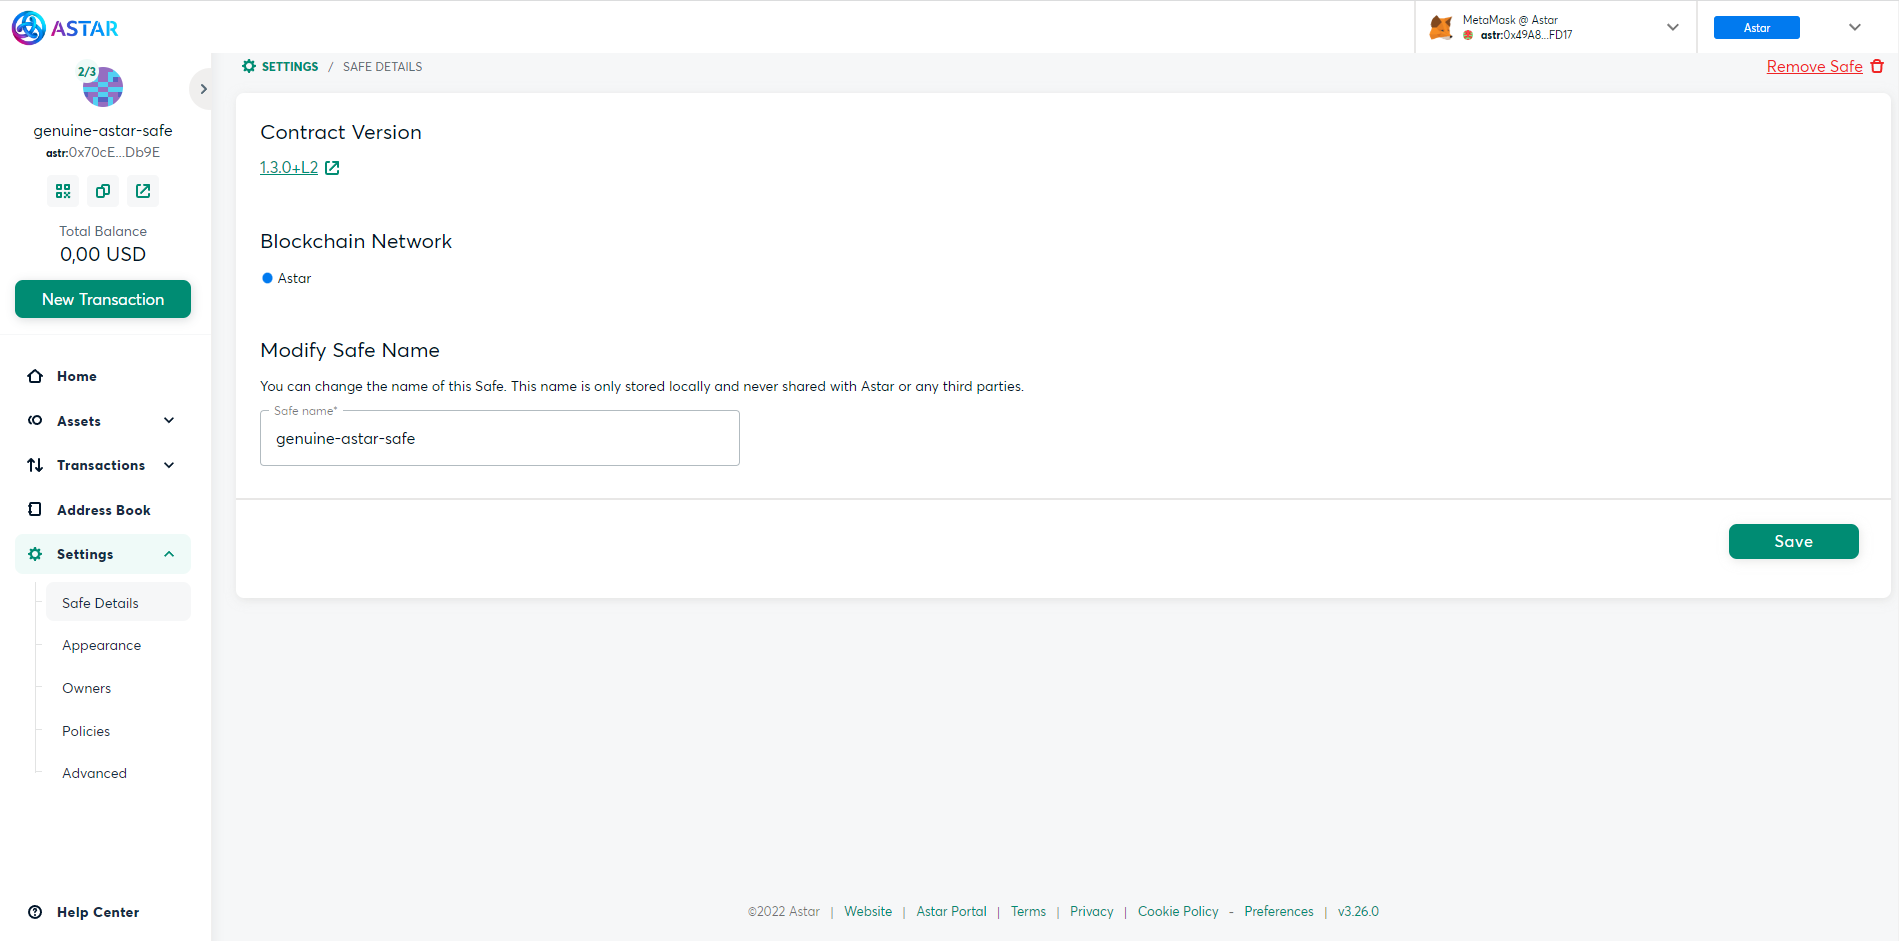Viewport: 1899px width, 941px height.
Task: Open the wallet connection dropdown
Action: (x=1672, y=28)
